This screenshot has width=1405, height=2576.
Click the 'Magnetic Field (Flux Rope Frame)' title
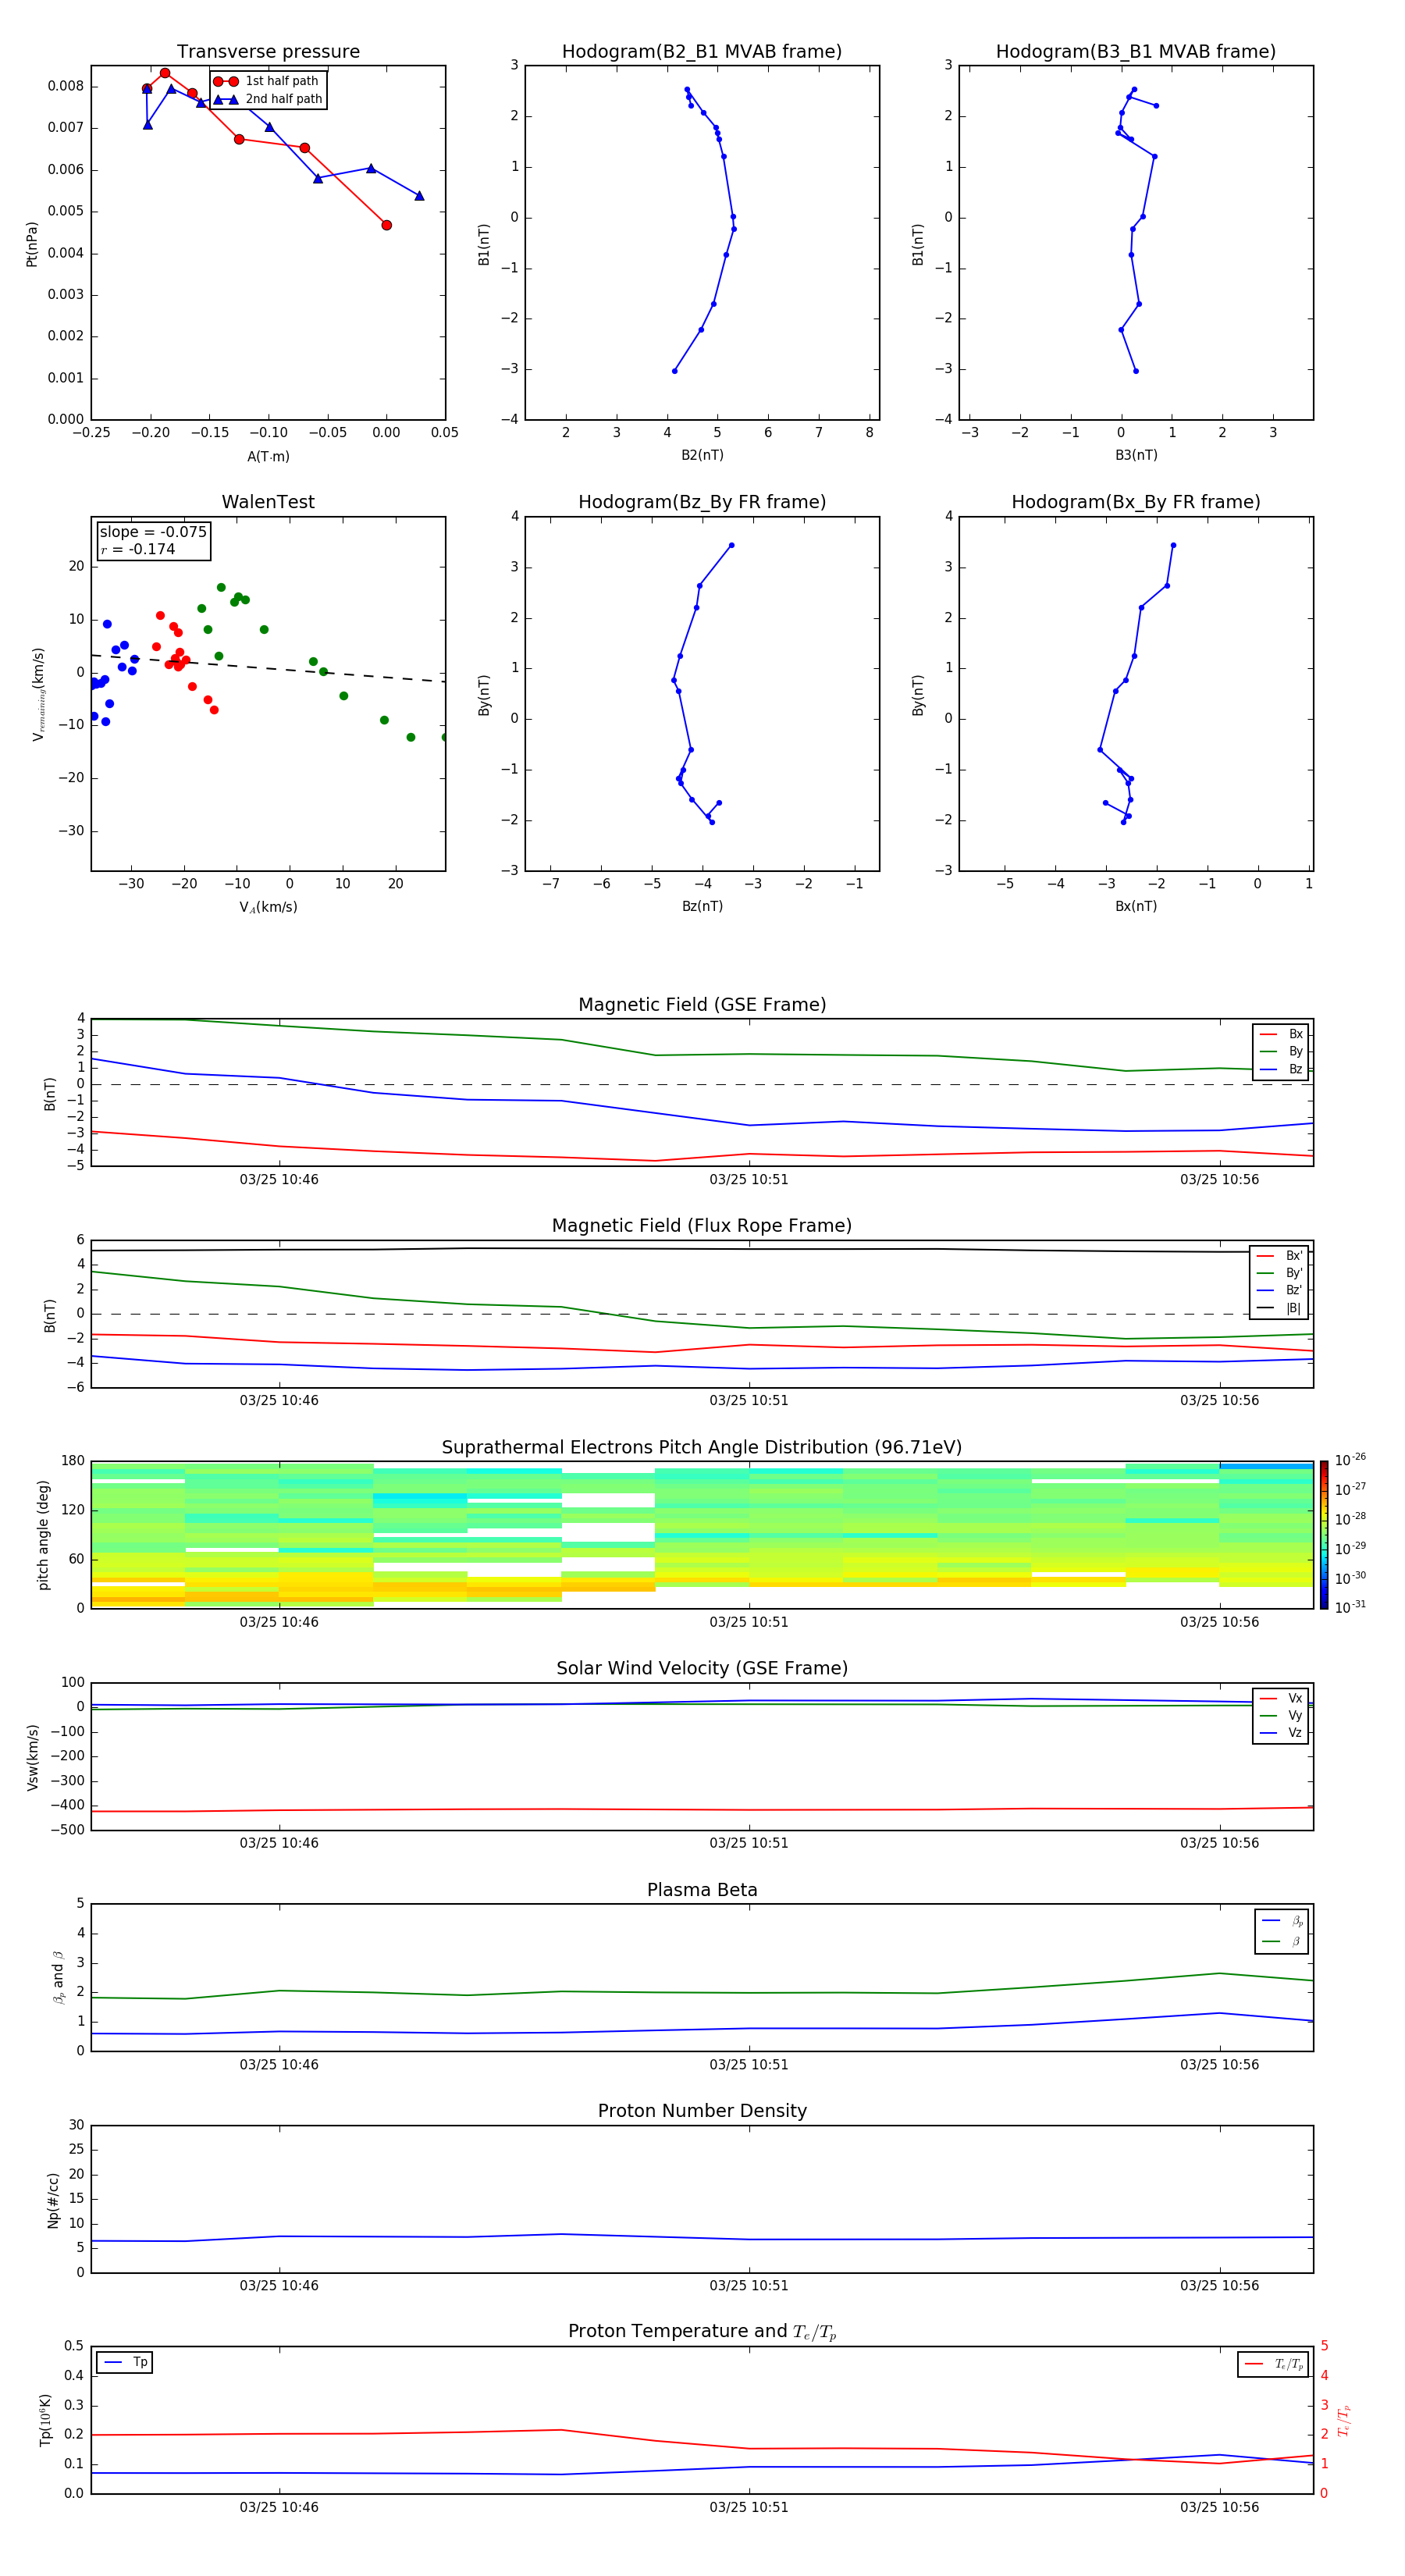coord(702,1226)
